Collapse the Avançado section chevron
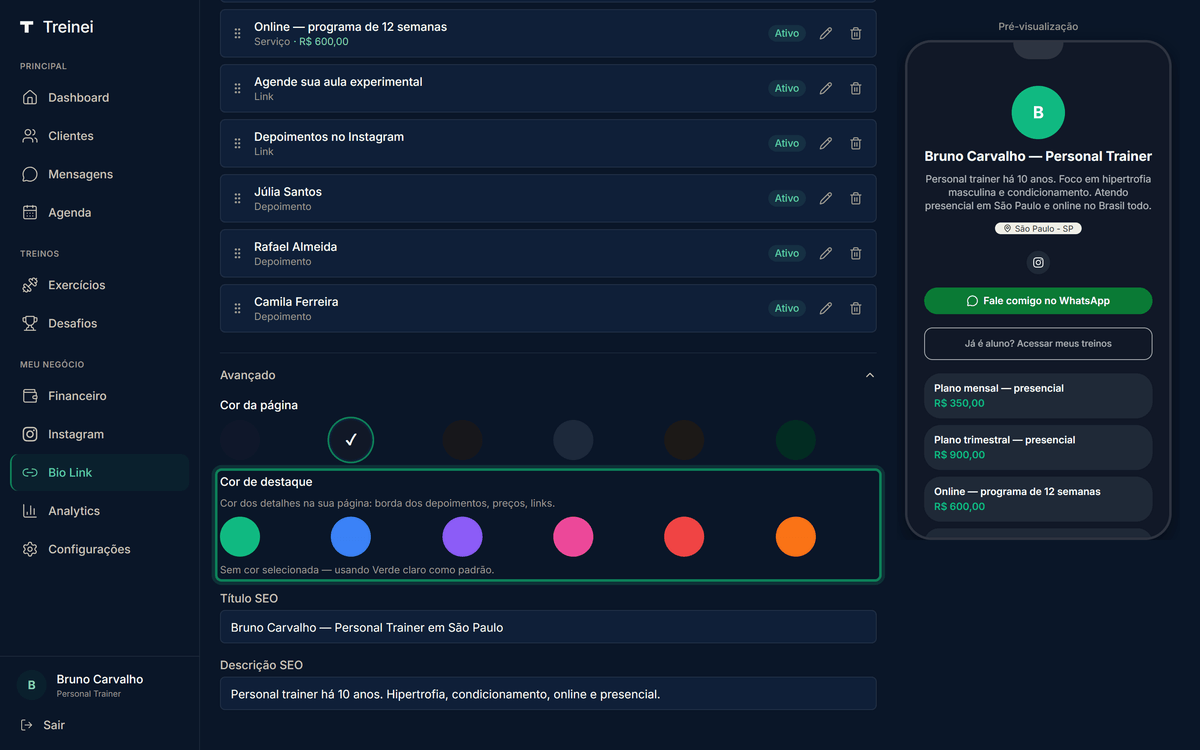 point(869,375)
